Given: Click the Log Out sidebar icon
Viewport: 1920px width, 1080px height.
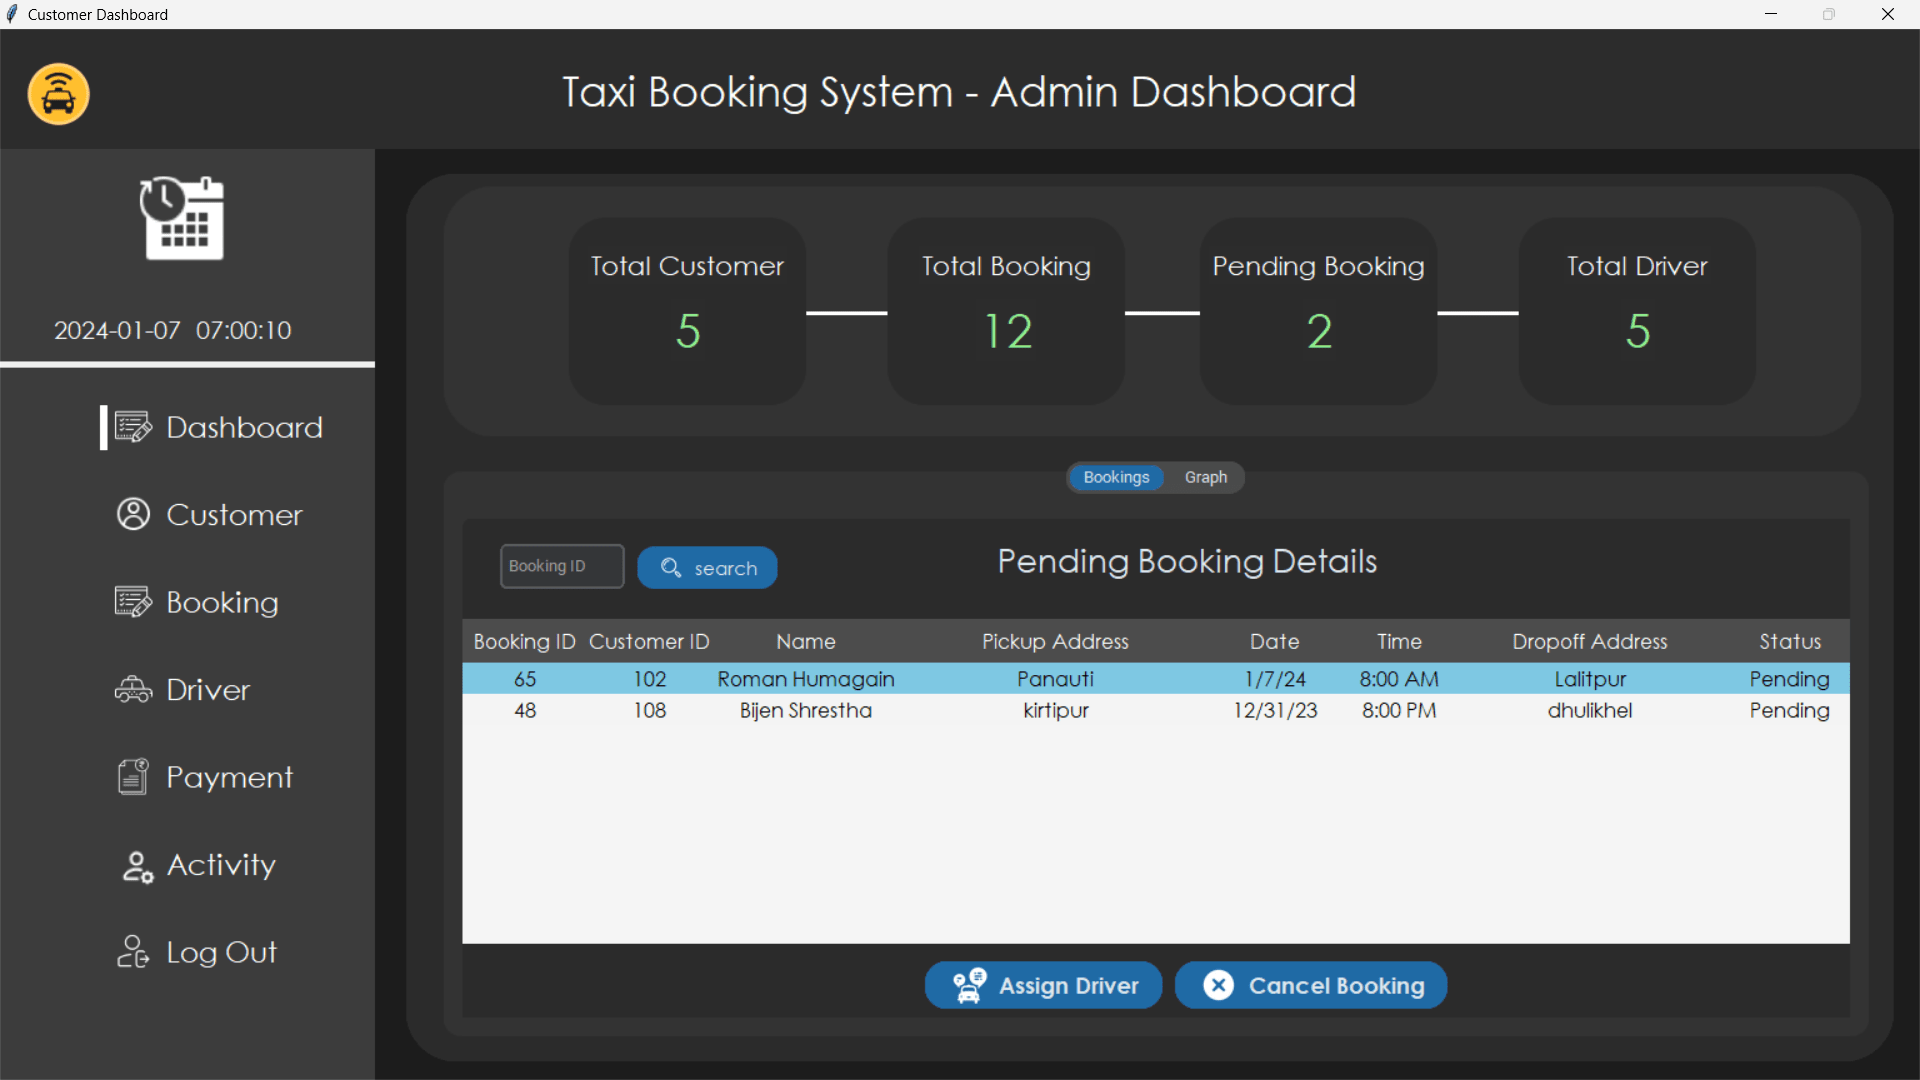Looking at the screenshot, I should [133, 952].
